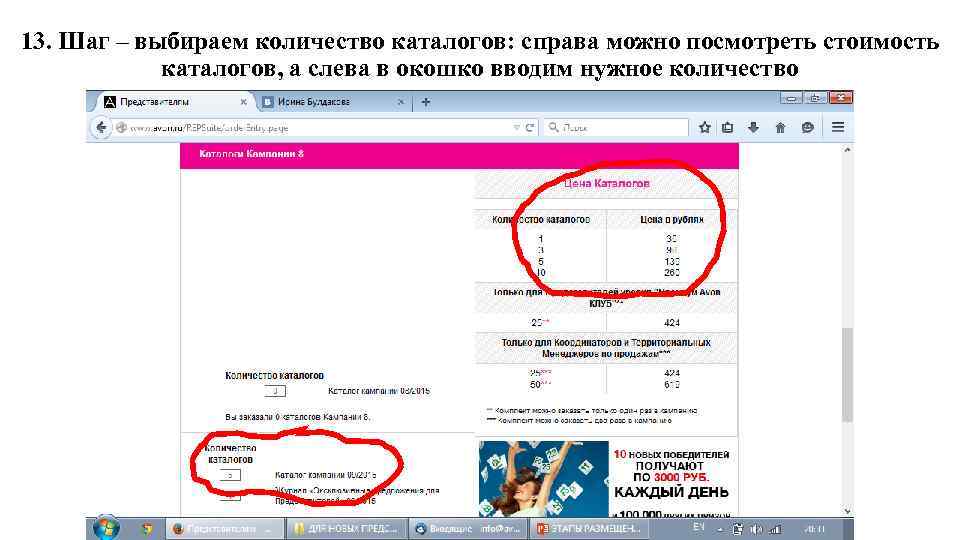
Task: Click Вы заказали 0 каталогов text
Action: (x=298, y=417)
